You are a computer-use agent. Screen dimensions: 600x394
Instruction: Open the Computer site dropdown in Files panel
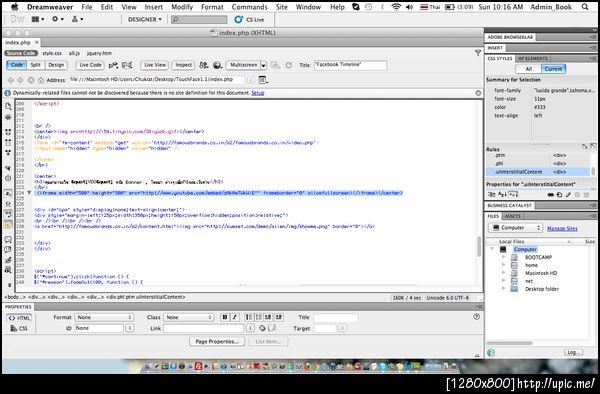(x=515, y=228)
